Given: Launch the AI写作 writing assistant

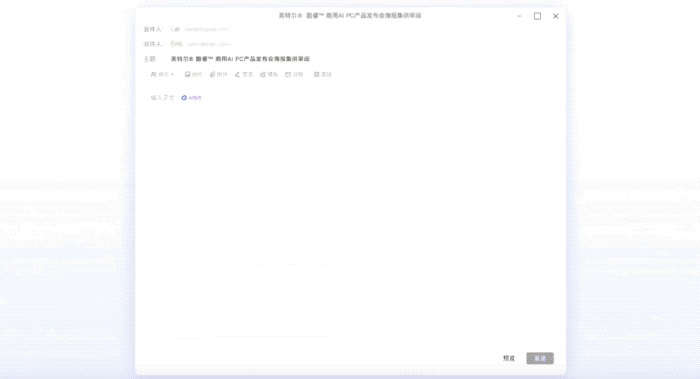Looking at the screenshot, I should (192, 98).
